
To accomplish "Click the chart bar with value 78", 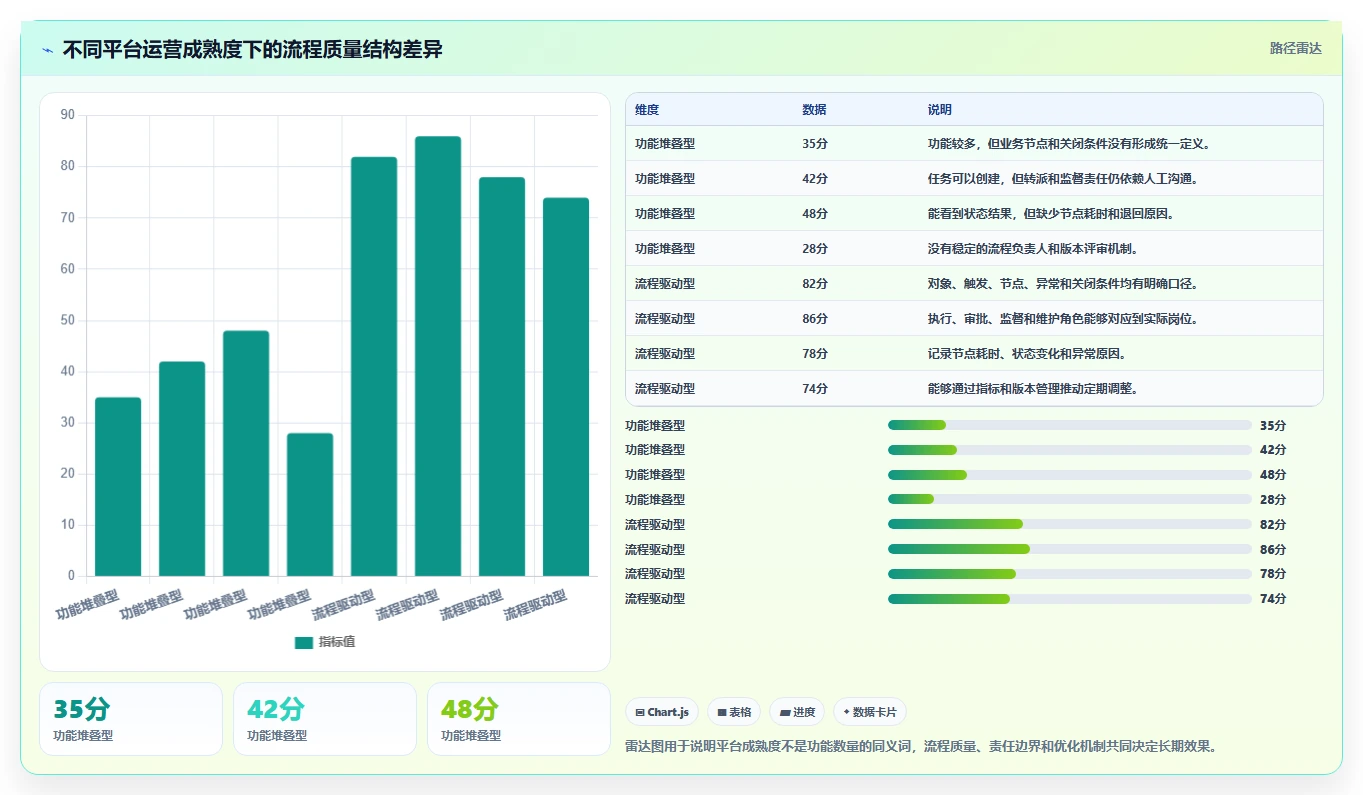I will point(502,377).
